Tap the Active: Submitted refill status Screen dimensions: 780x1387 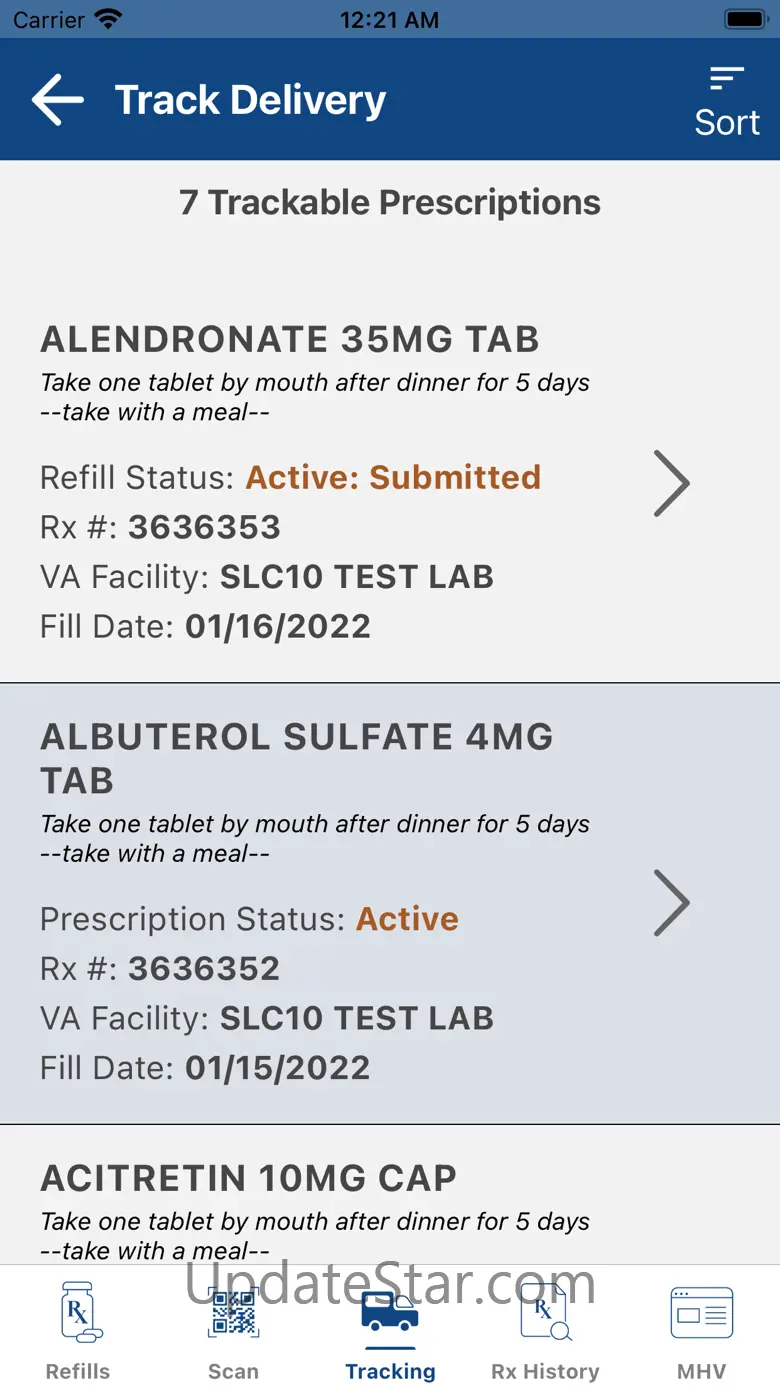point(393,477)
